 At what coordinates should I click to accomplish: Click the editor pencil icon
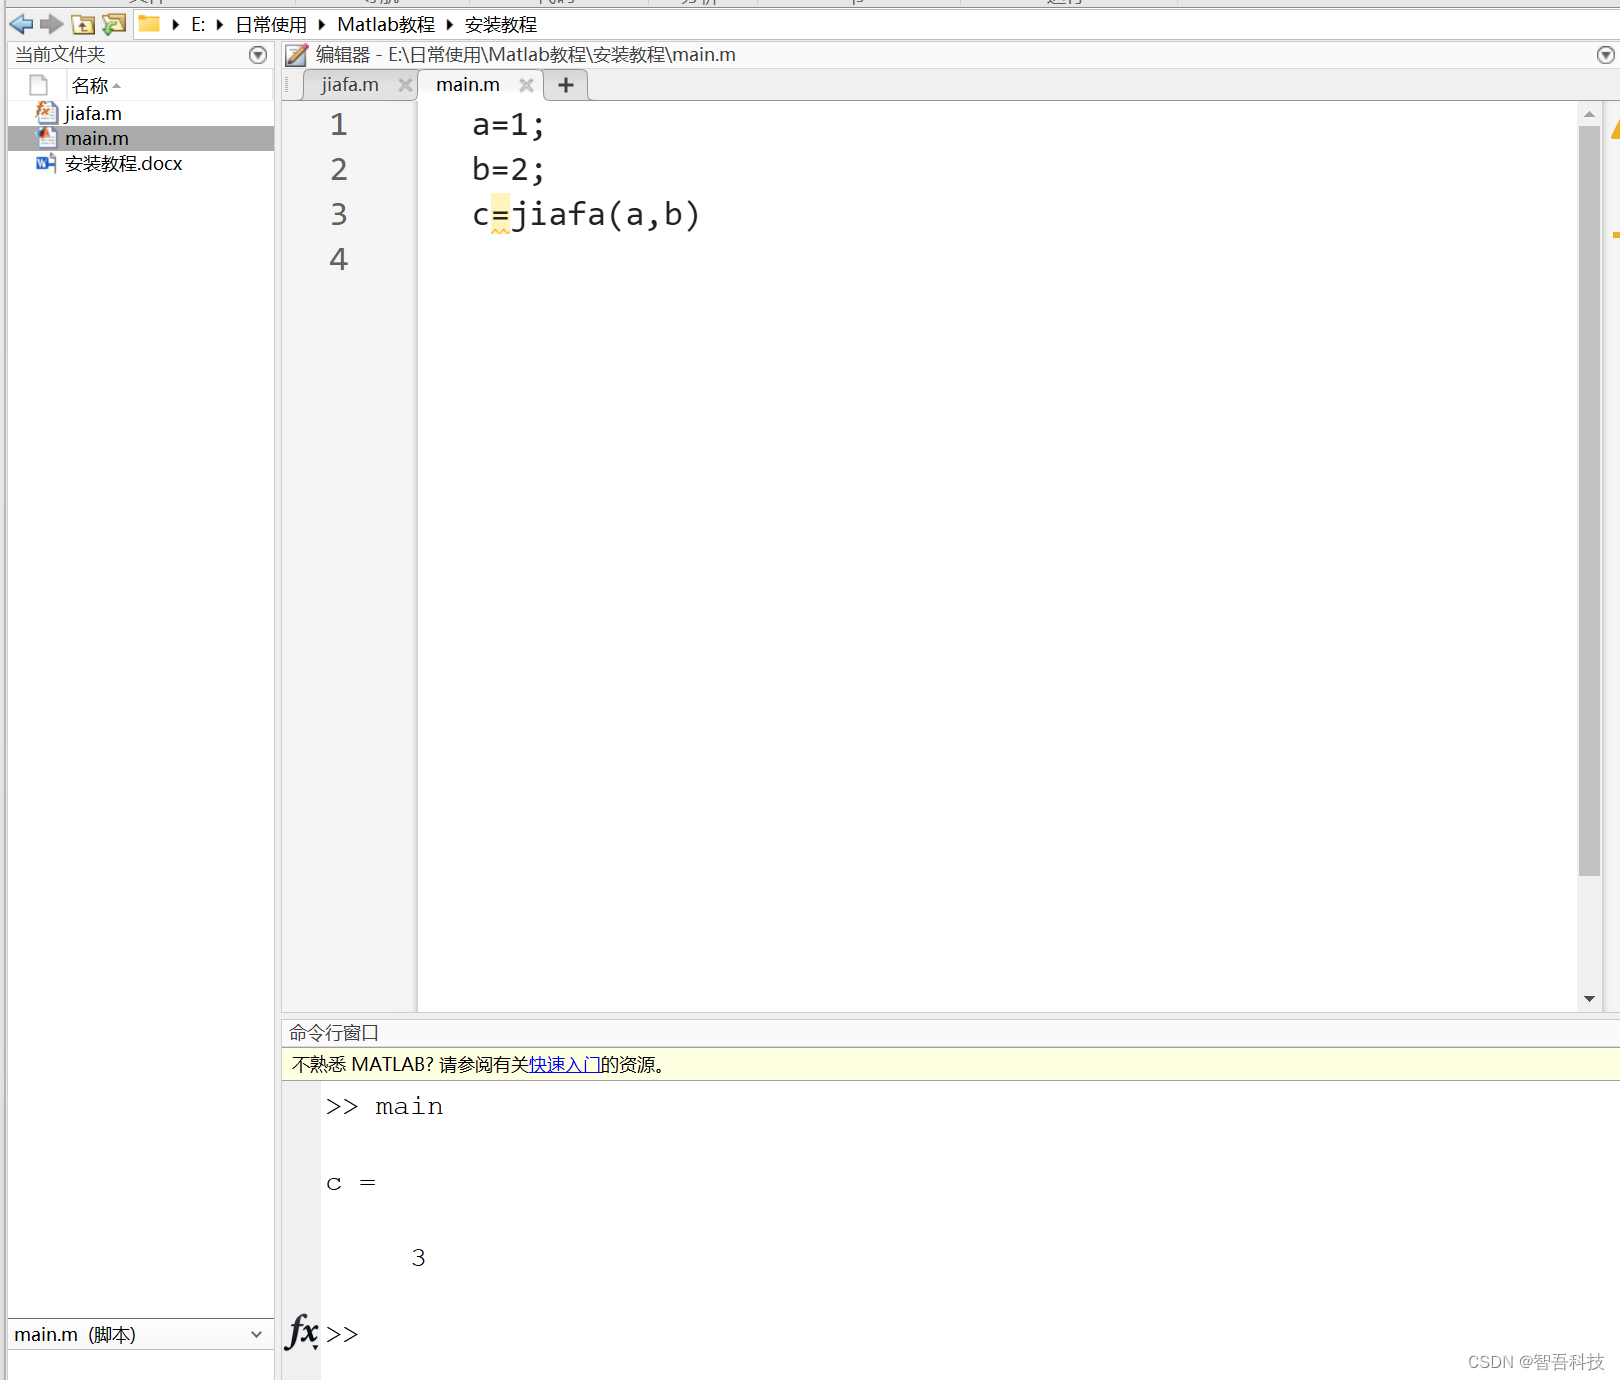(x=295, y=54)
